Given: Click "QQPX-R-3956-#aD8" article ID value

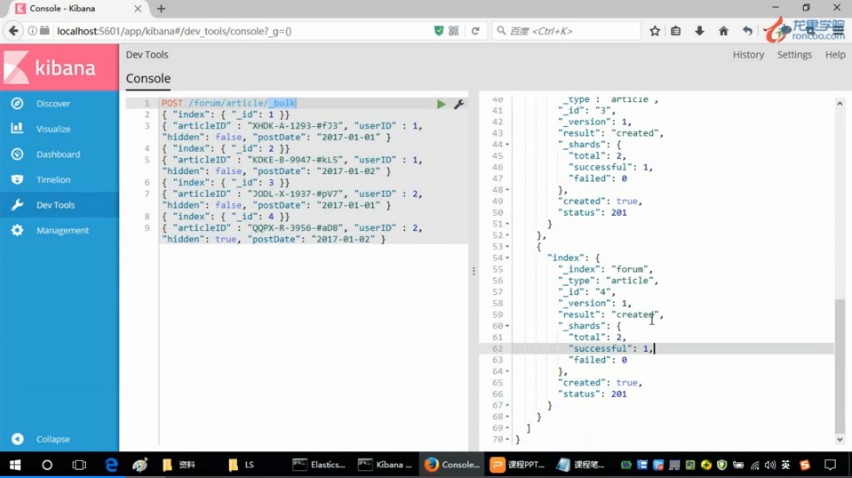Looking at the screenshot, I should coord(295,228).
